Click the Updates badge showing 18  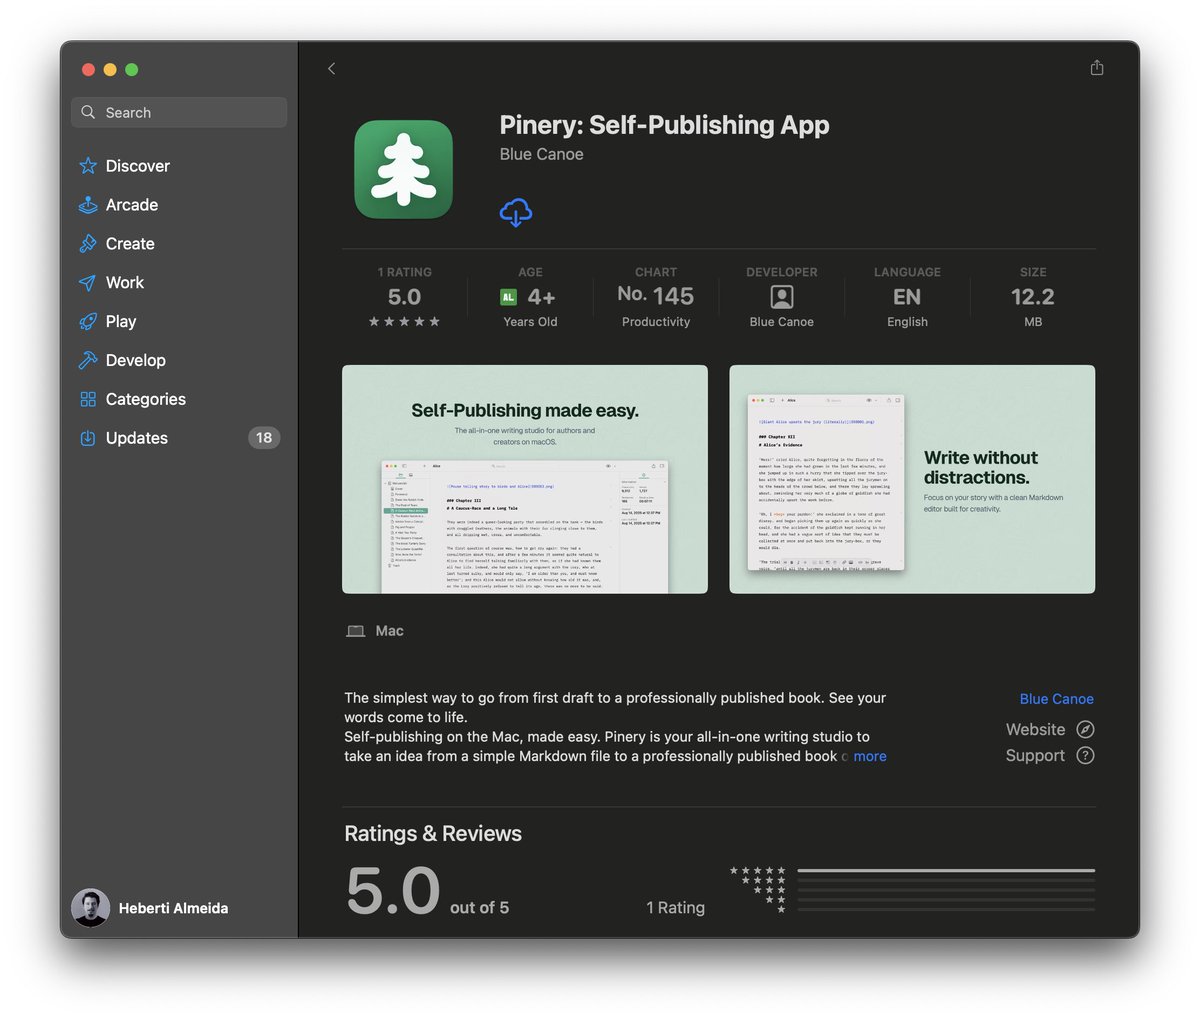point(264,438)
